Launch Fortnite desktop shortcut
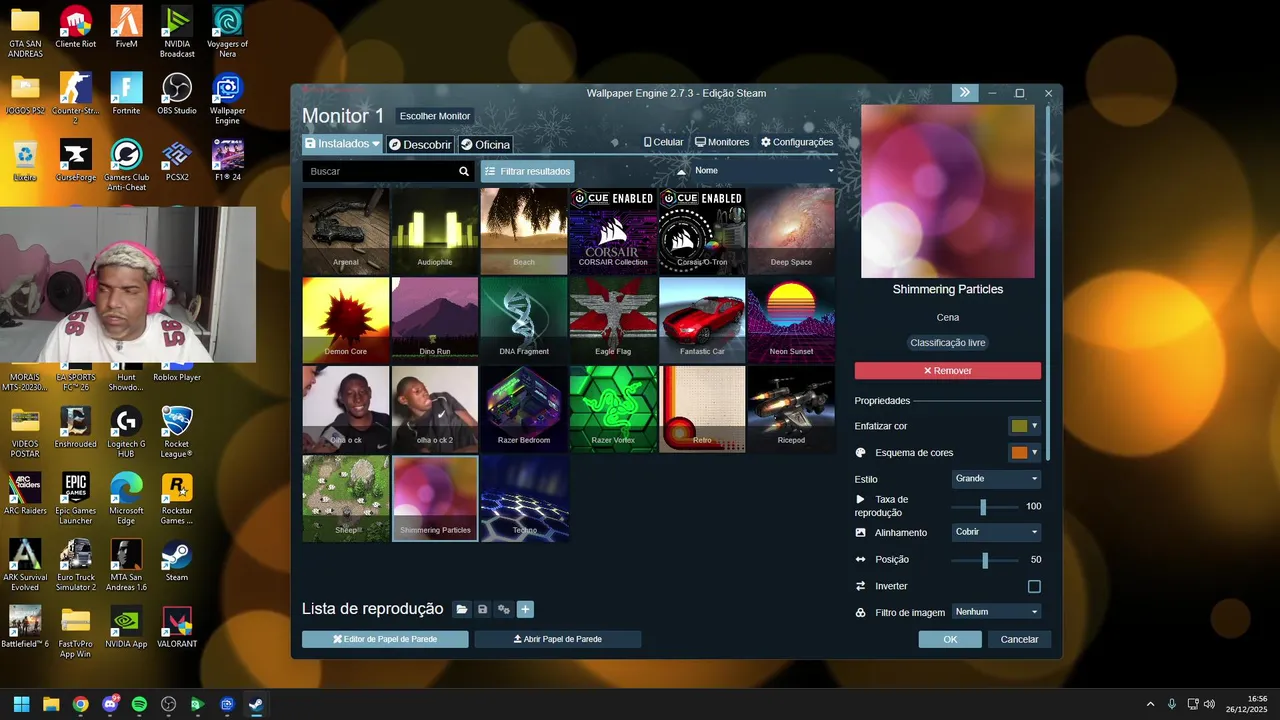The width and height of the screenshot is (1280, 720). click(126, 94)
